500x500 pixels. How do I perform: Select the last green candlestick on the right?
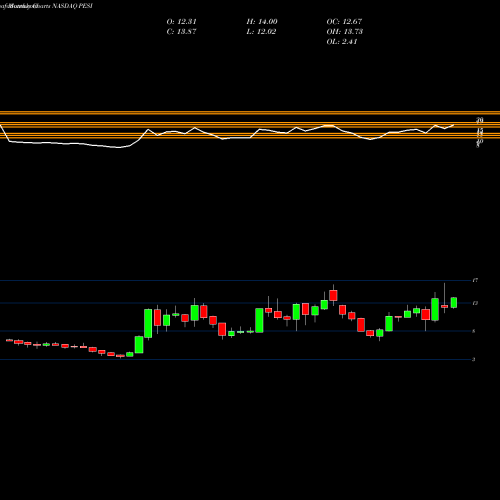454,303
